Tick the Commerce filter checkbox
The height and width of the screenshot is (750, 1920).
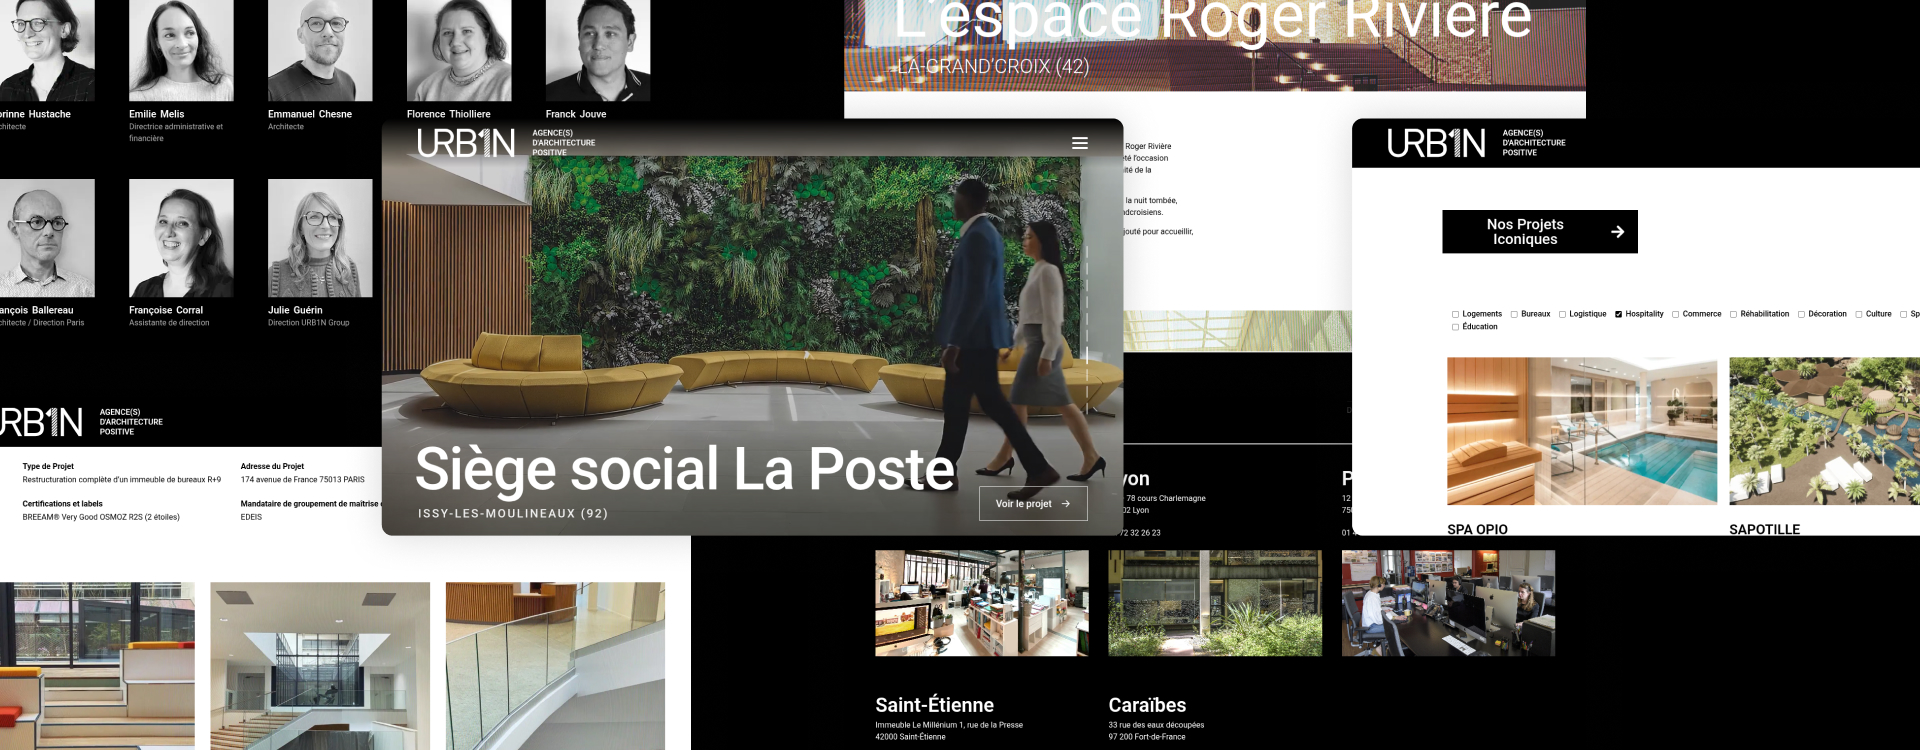click(x=1676, y=314)
